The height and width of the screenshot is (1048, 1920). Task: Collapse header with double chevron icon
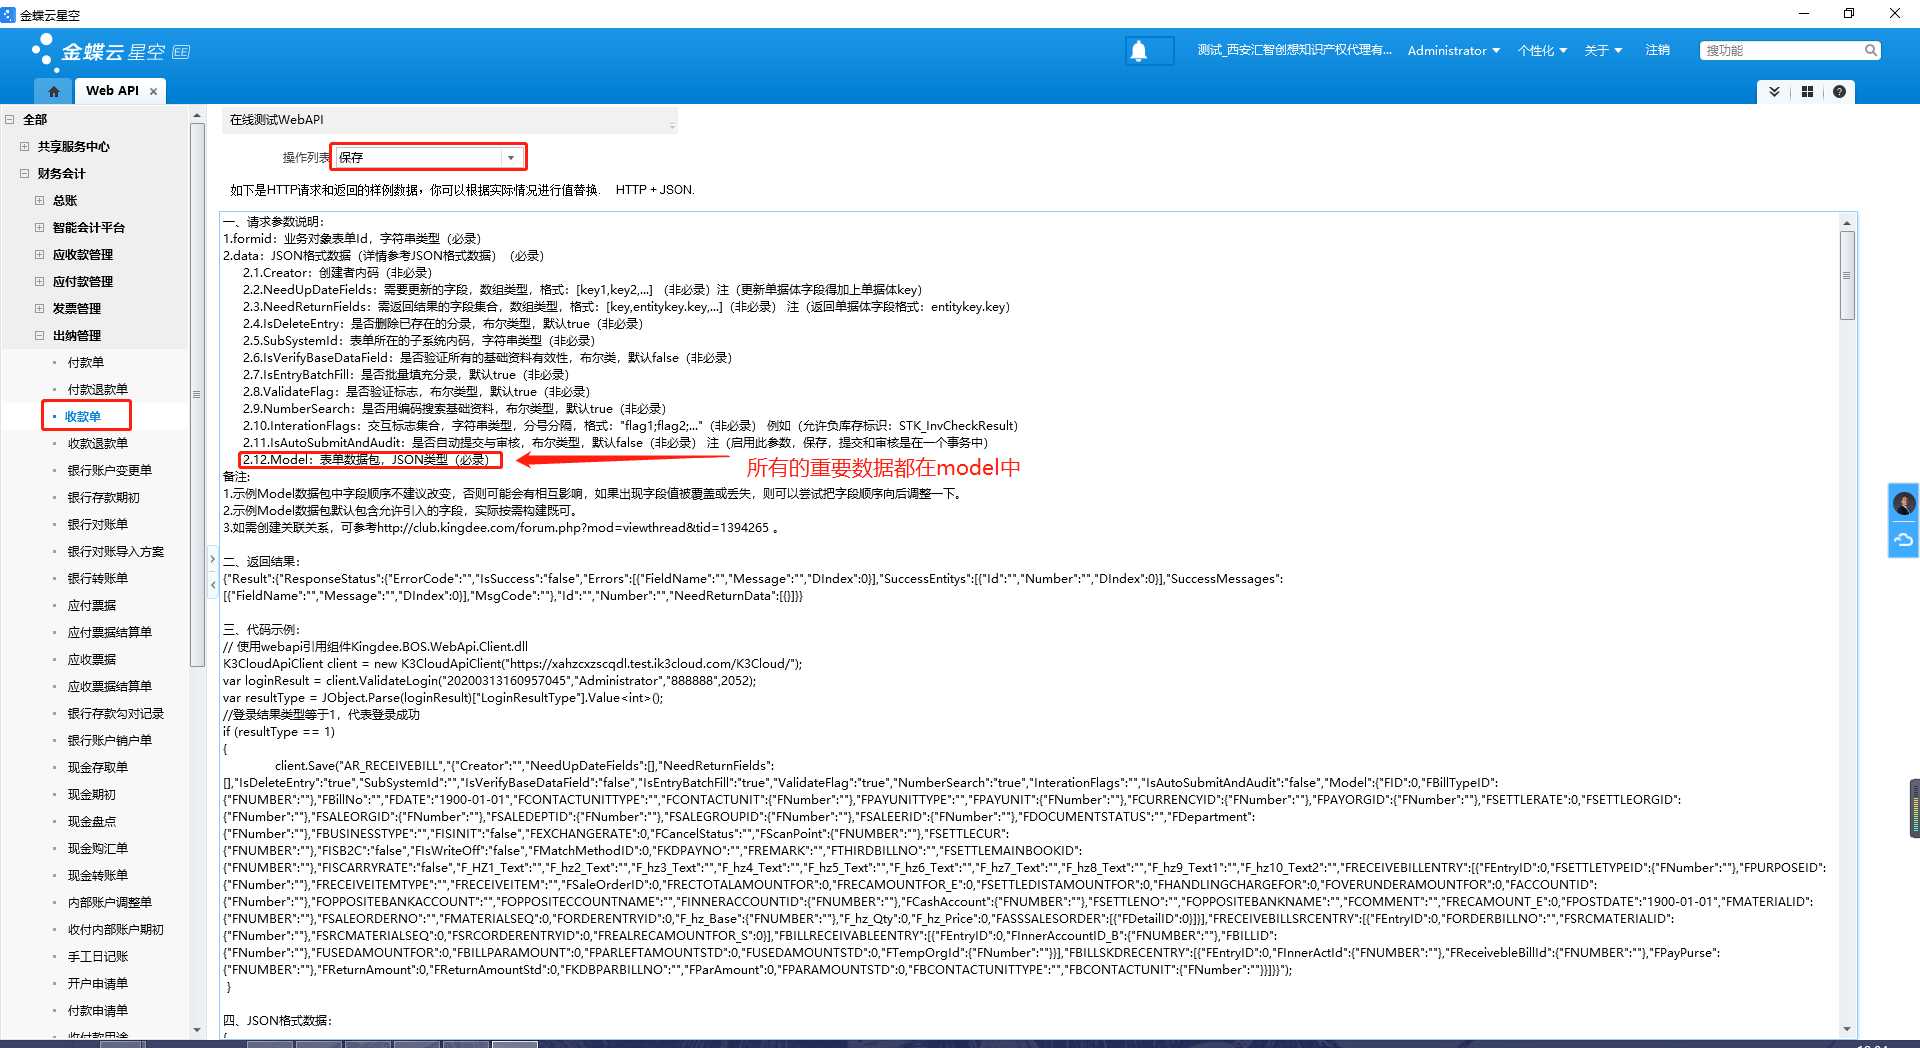click(x=1774, y=92)
